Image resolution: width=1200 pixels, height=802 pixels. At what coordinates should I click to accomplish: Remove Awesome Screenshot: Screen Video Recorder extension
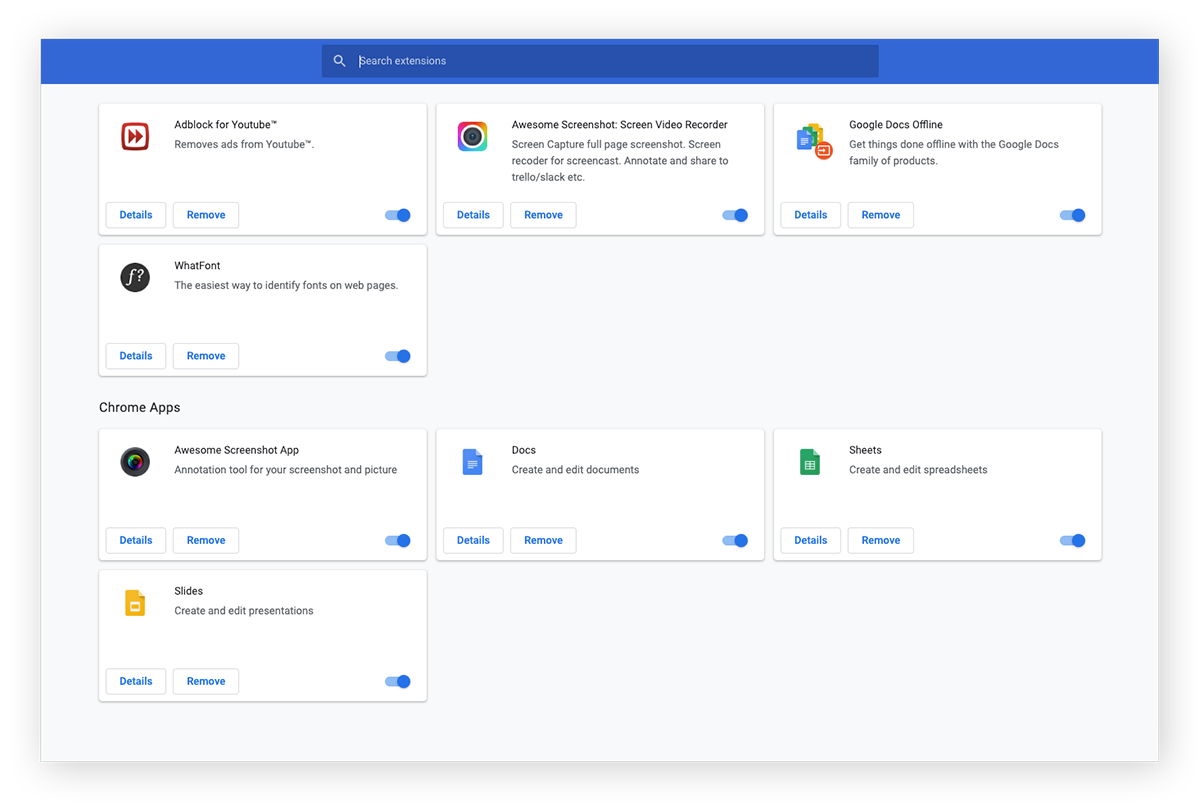point(543,215)
